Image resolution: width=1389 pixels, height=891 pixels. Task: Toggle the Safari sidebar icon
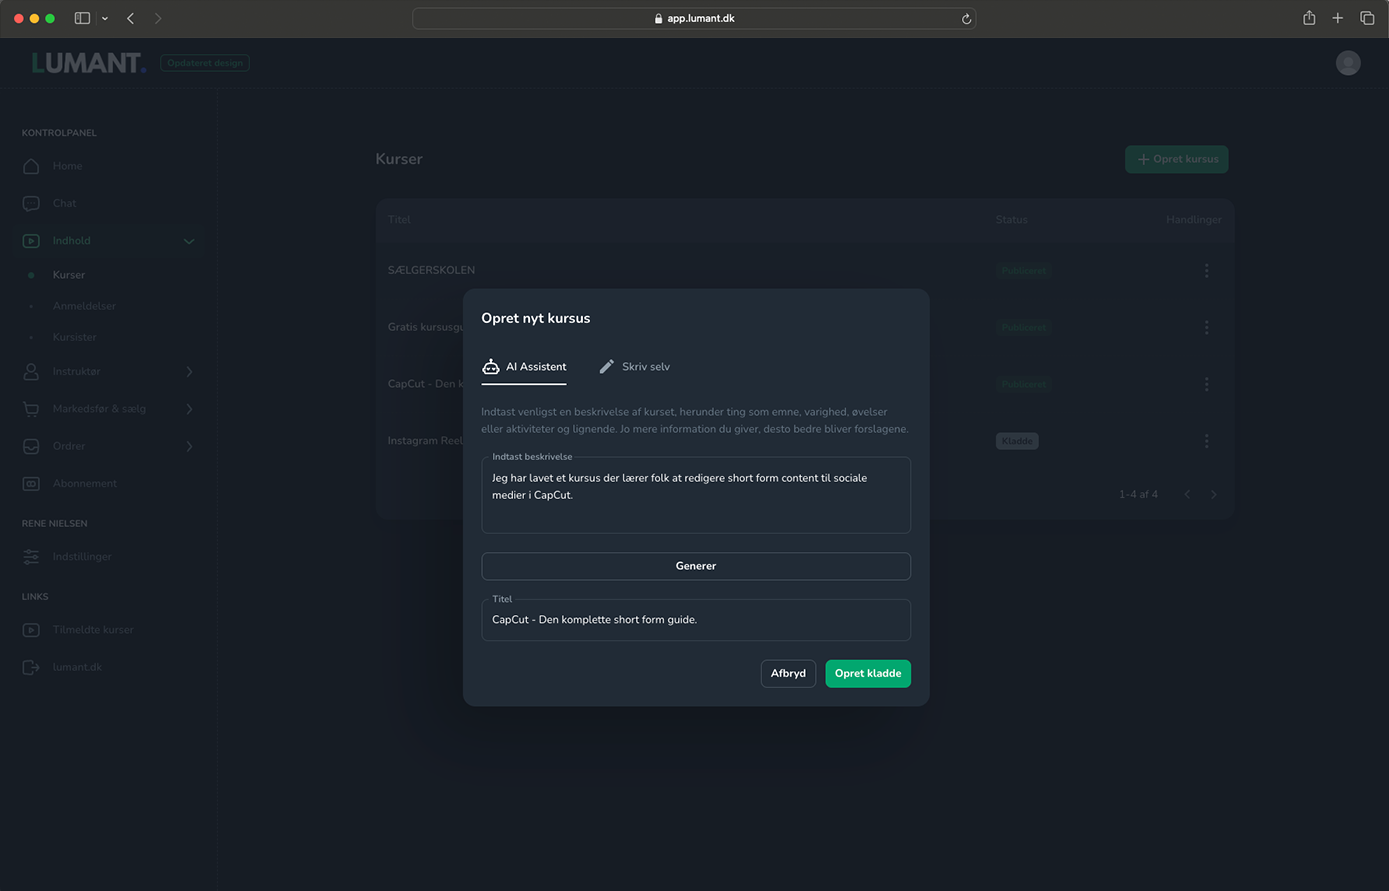[82, 18]
